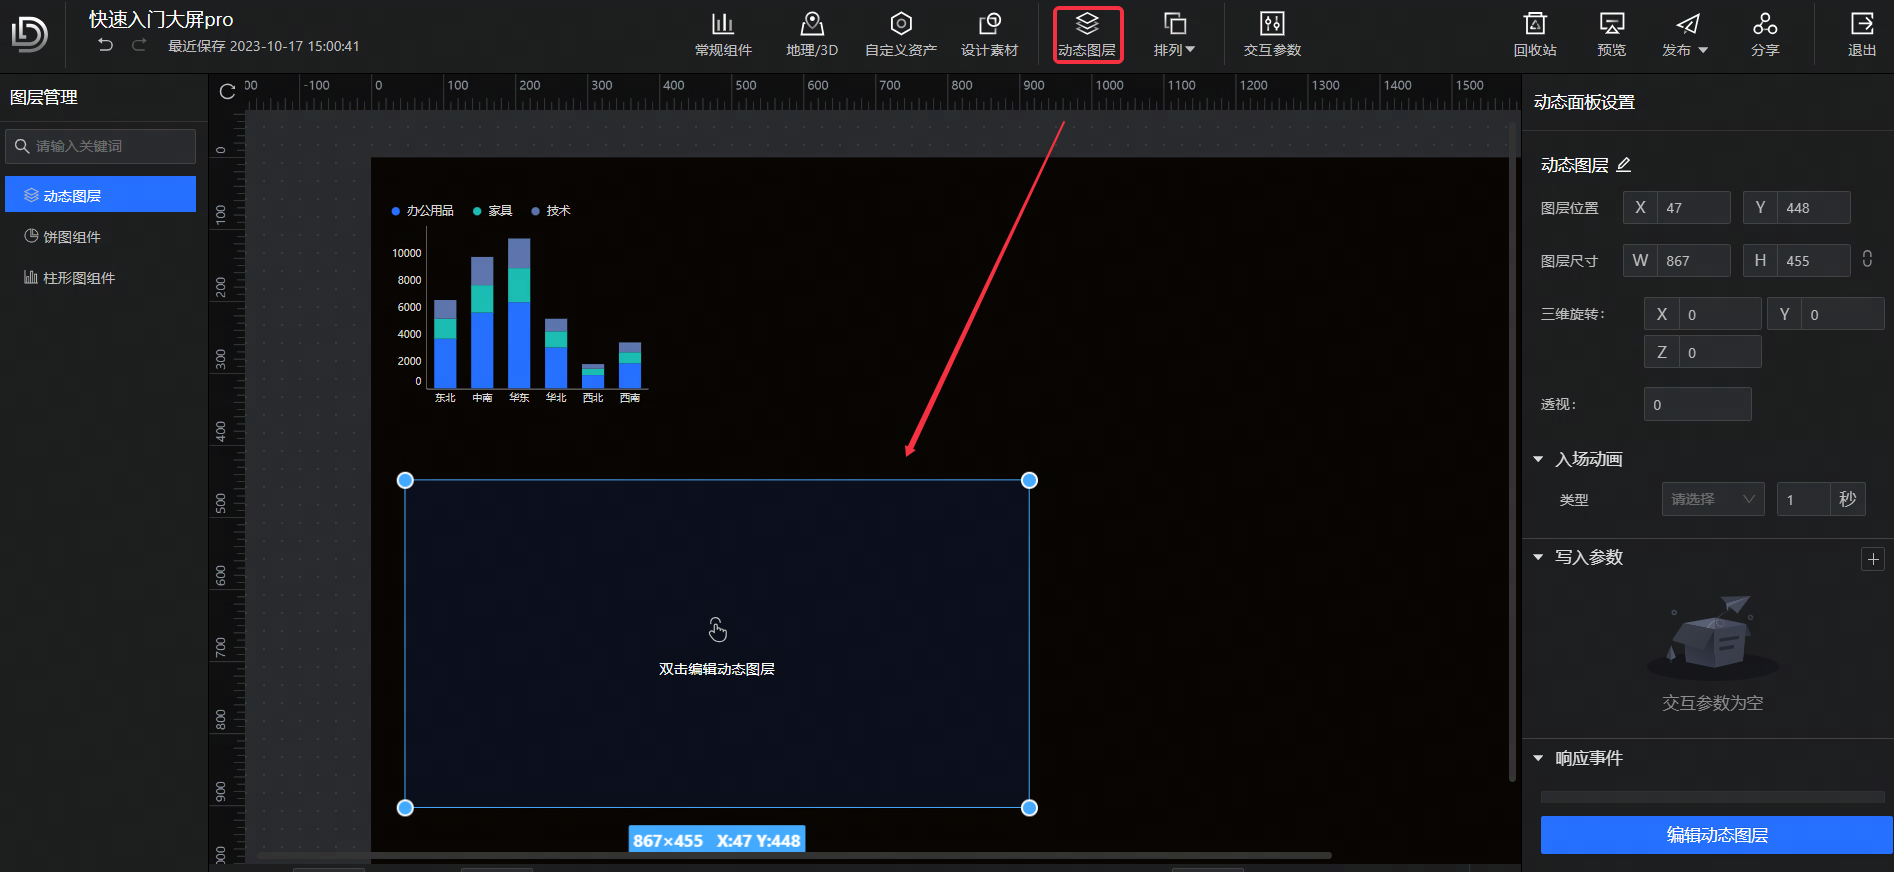Redo the last action
The image size is (1894, 872).
click(x=139, y=45)
